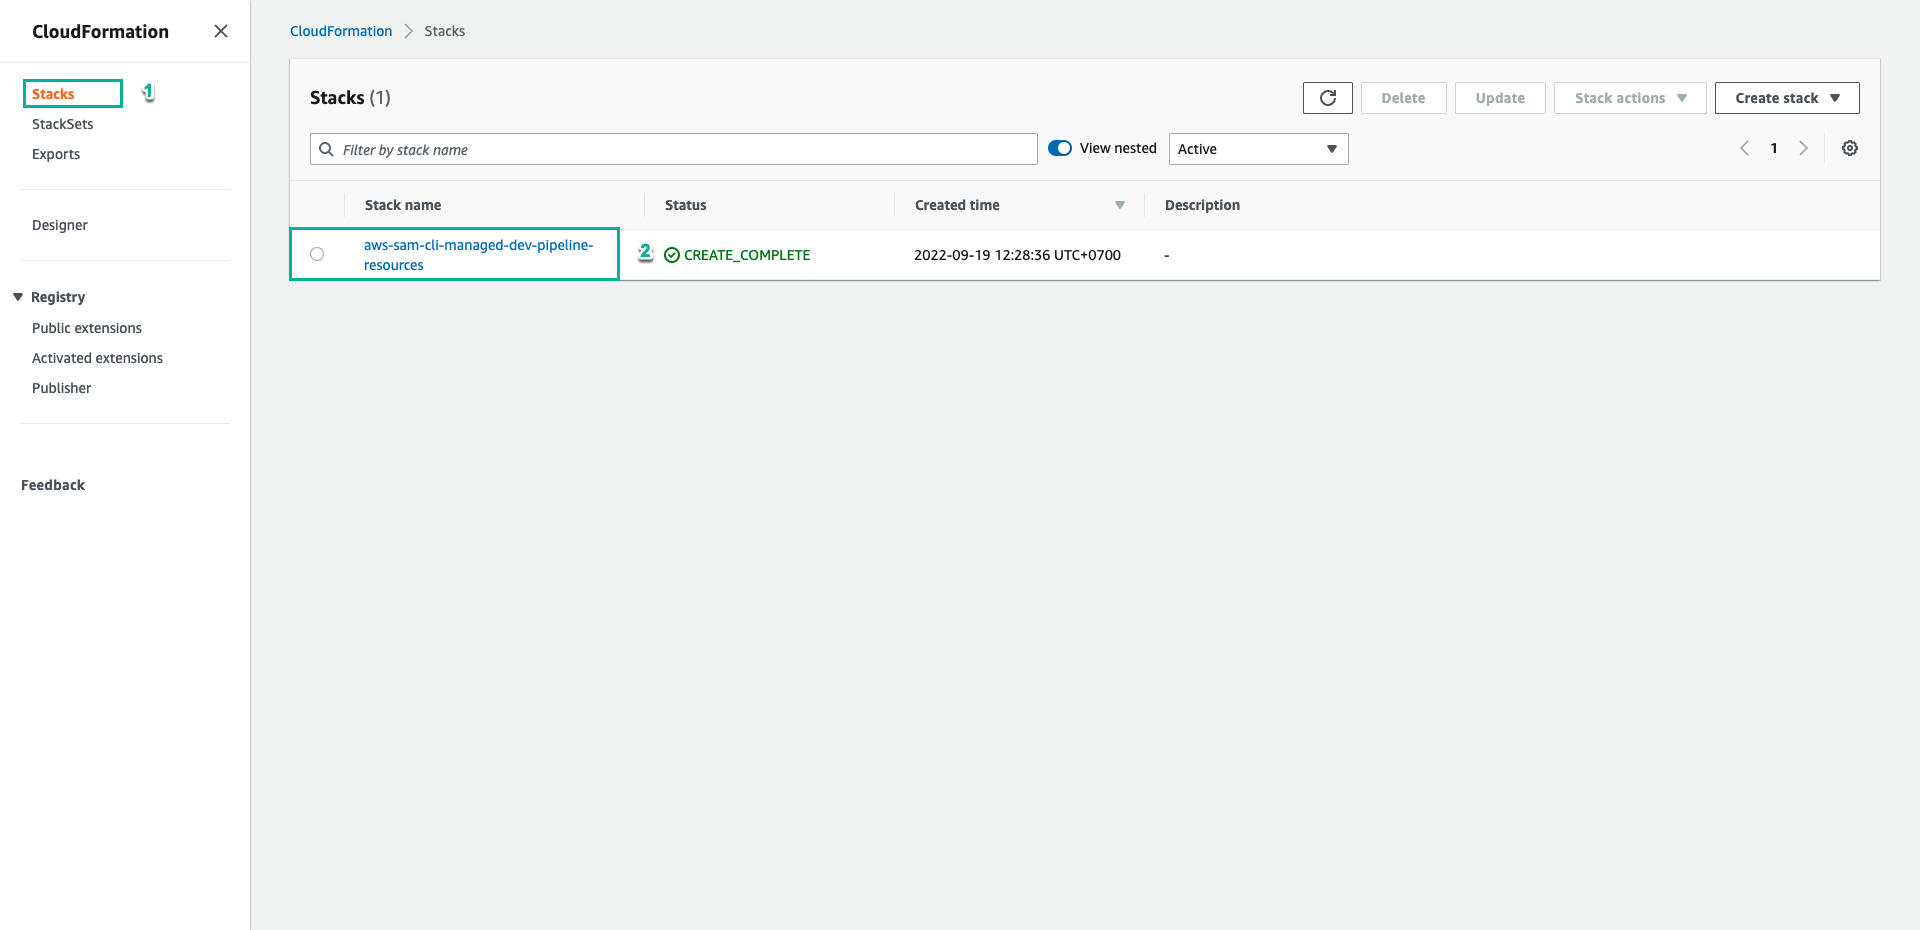Open Stacks in the sidebar
1920x930 pixels.
click(53, 94)
